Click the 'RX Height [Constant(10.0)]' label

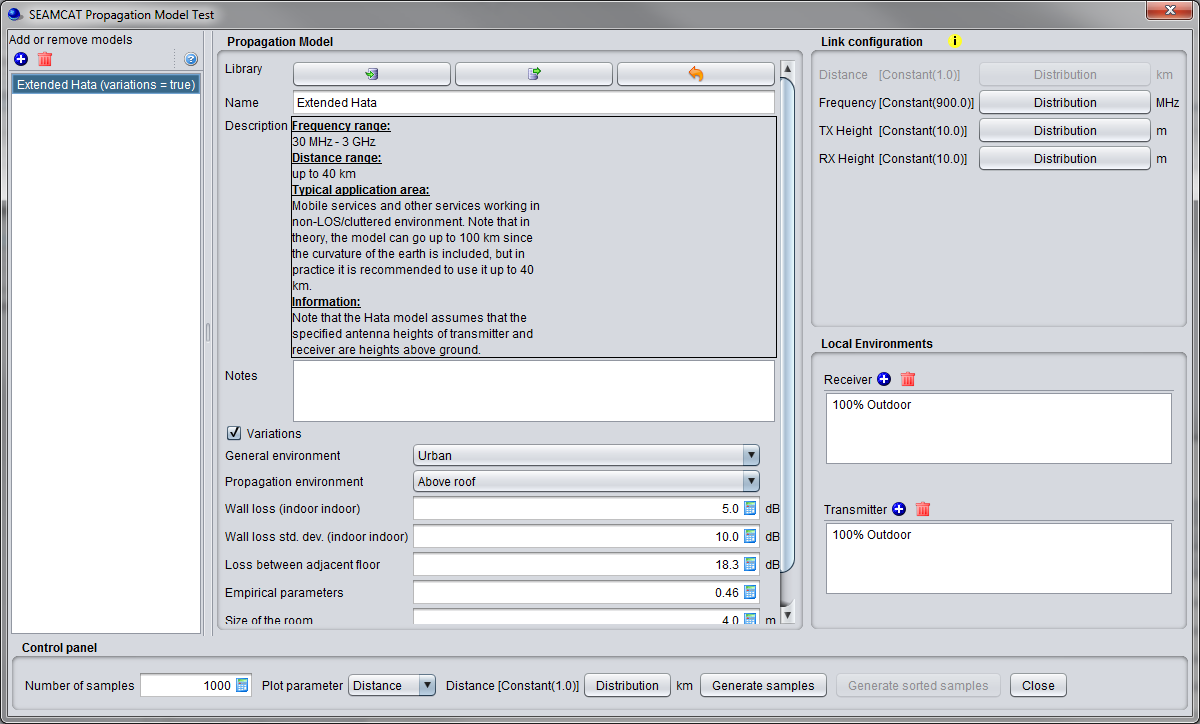[893, 159]
